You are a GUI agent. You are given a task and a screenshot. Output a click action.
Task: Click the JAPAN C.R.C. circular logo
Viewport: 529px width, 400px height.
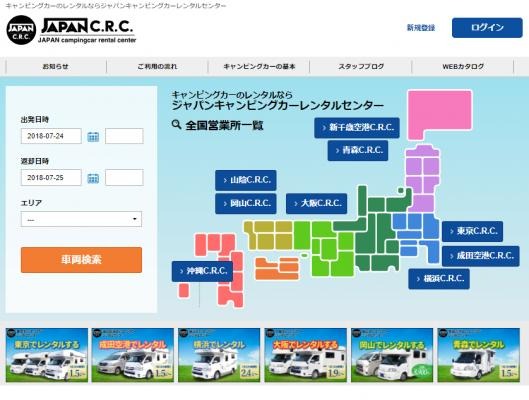[x=21, y=30]
